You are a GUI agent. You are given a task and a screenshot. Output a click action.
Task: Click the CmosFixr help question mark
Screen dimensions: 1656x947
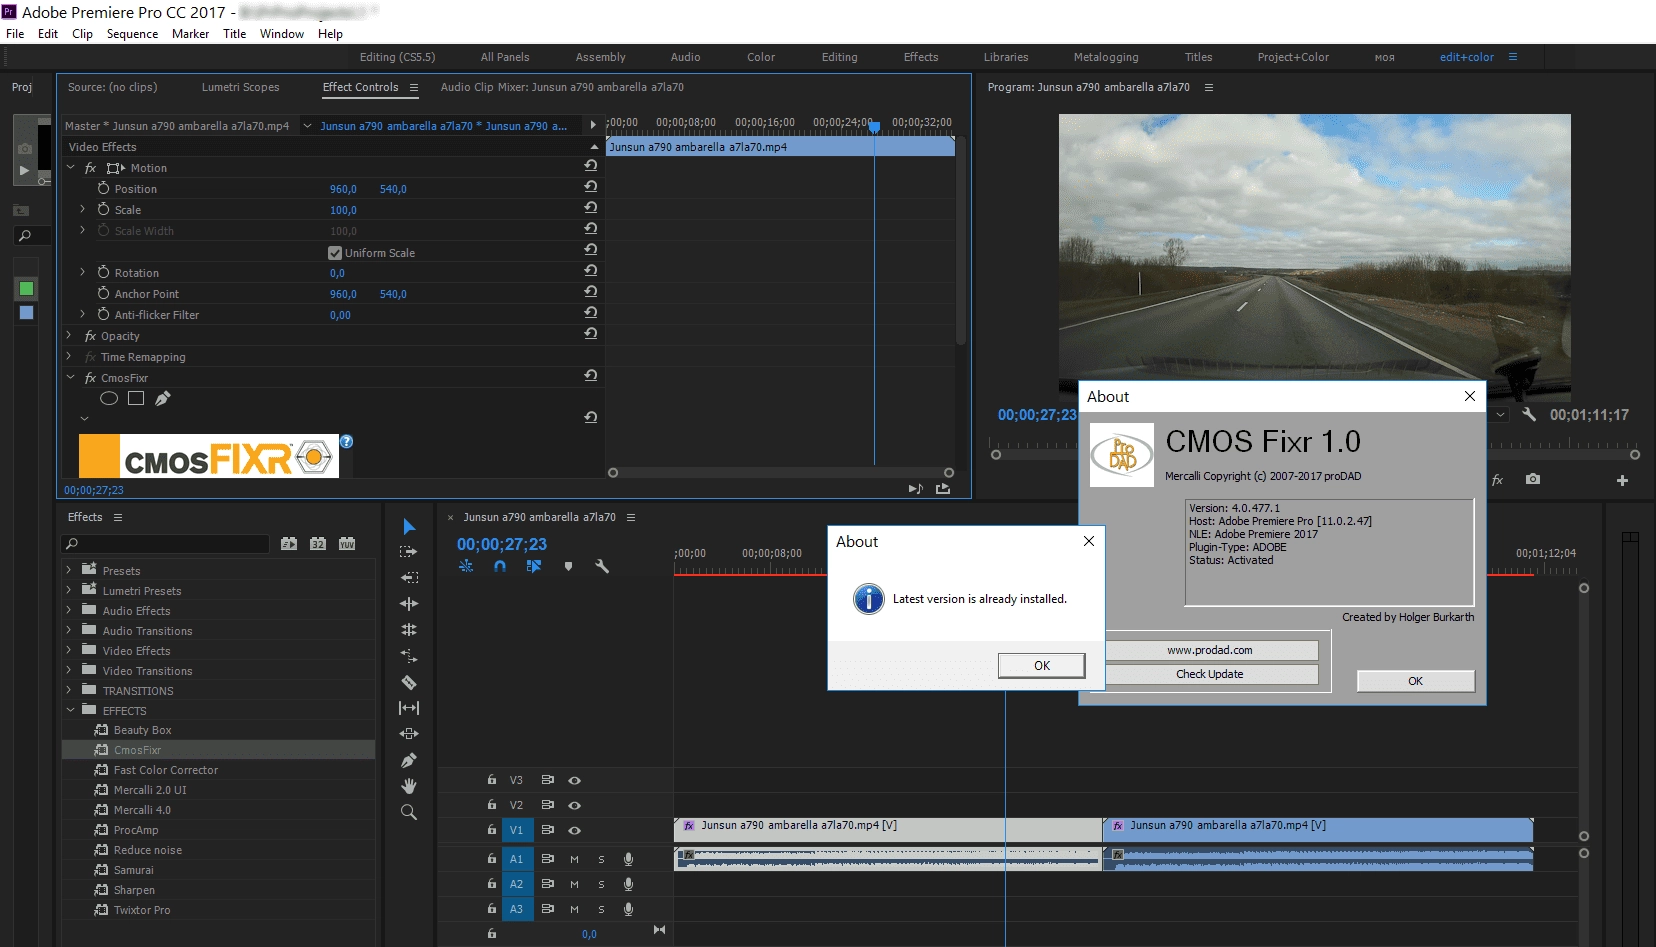click(x=346, y=441)
